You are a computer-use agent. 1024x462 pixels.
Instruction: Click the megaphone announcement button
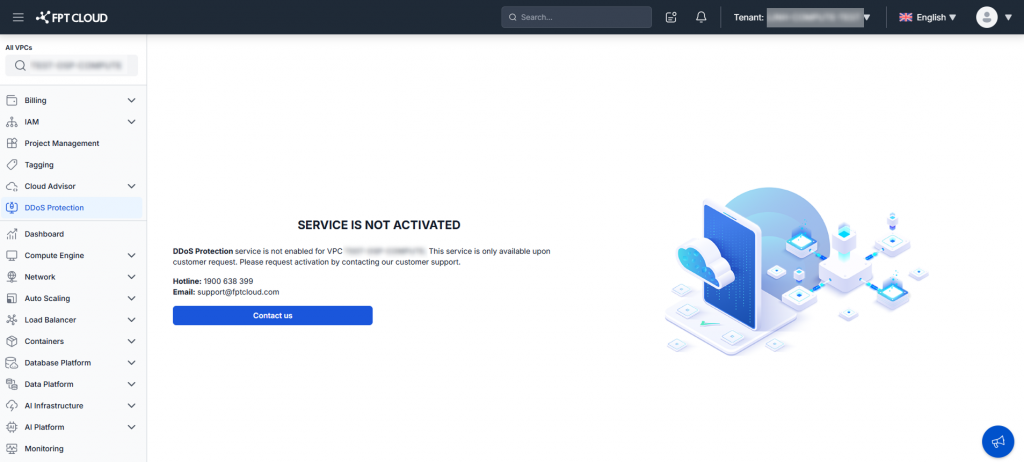tap(997, 441)
